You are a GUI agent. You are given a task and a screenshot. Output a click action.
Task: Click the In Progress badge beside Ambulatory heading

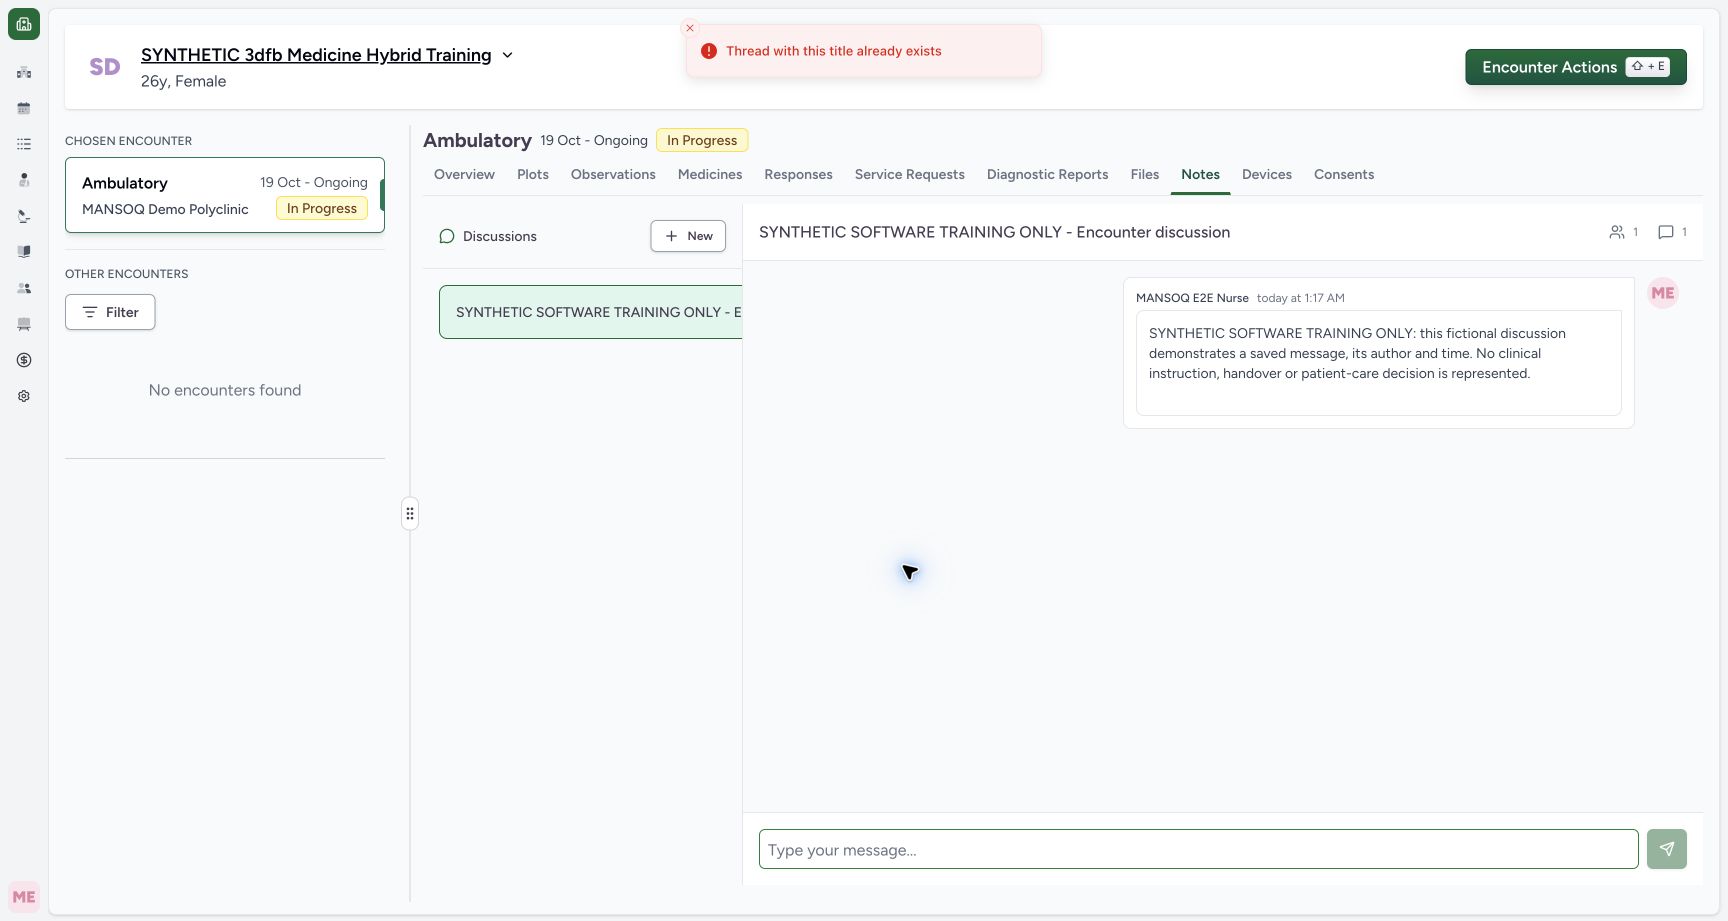702,140
